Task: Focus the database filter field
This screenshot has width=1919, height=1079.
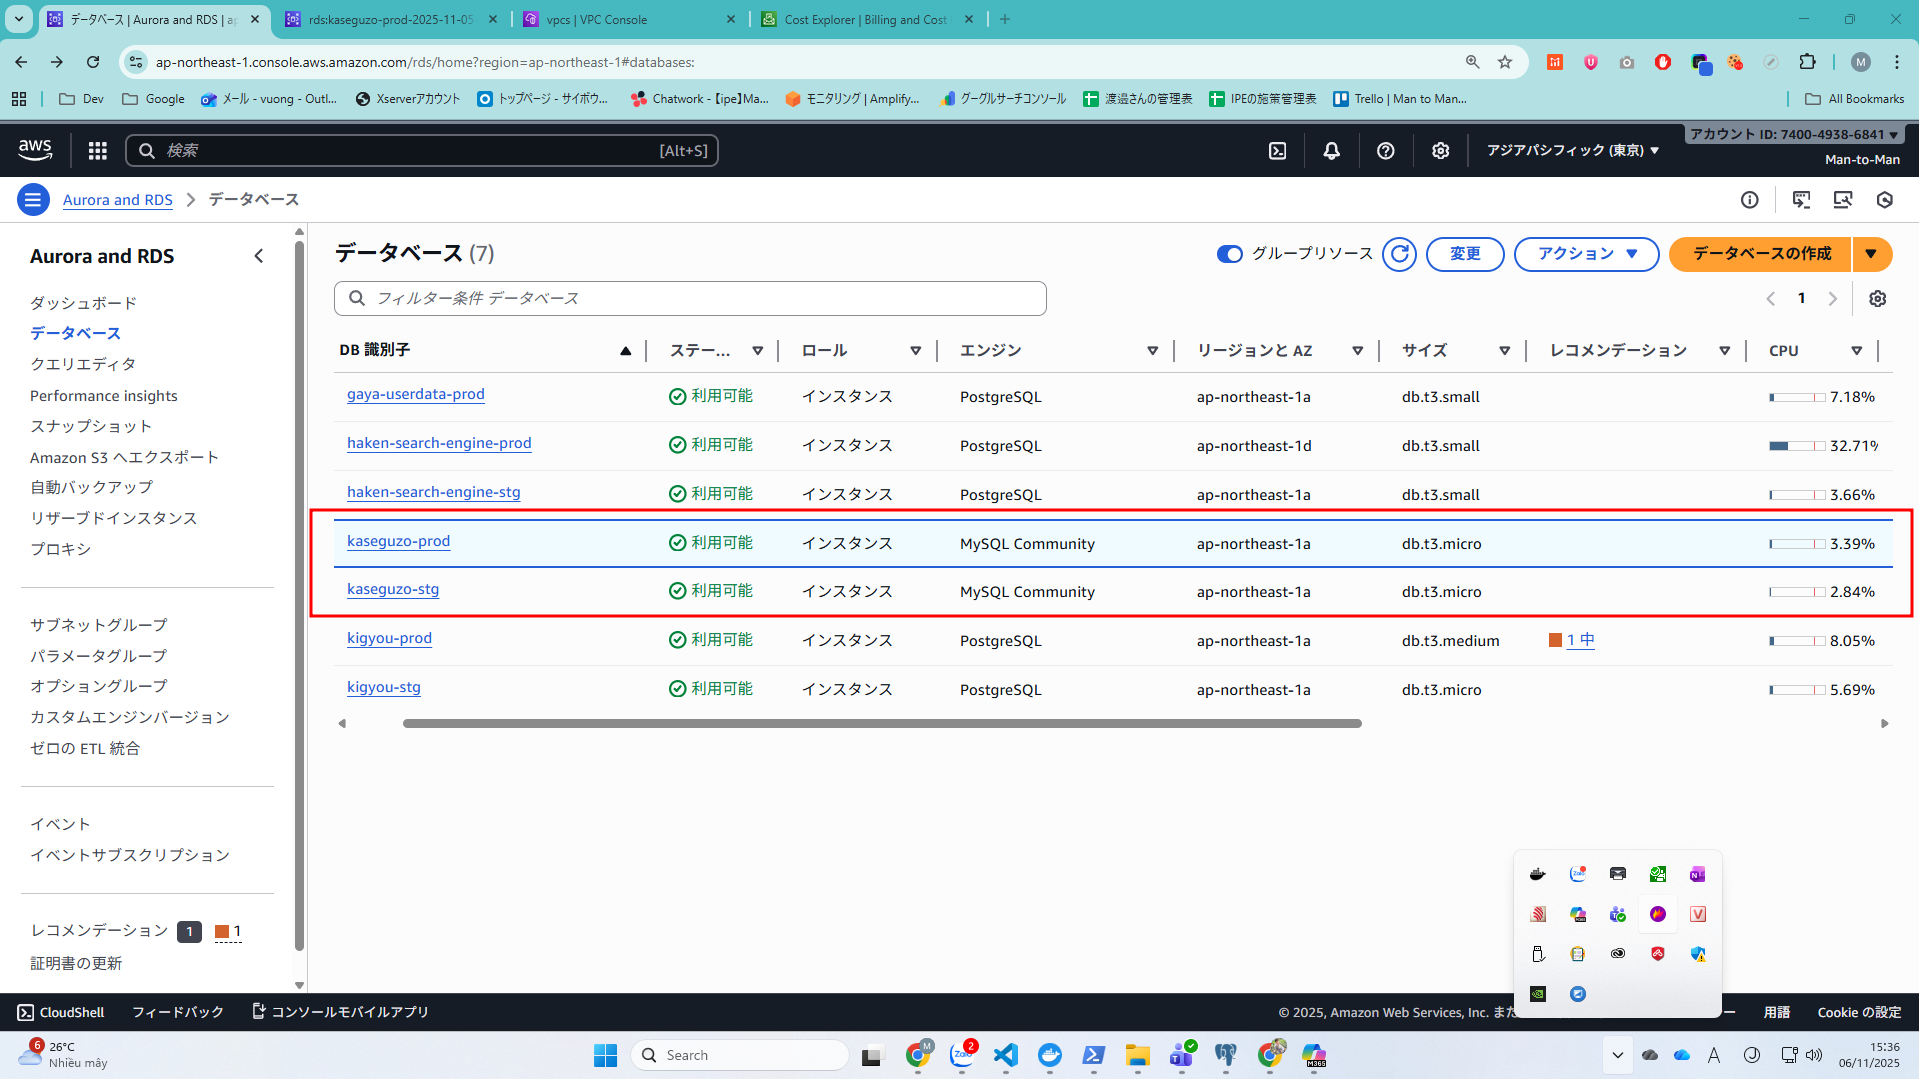Action: 690,298
